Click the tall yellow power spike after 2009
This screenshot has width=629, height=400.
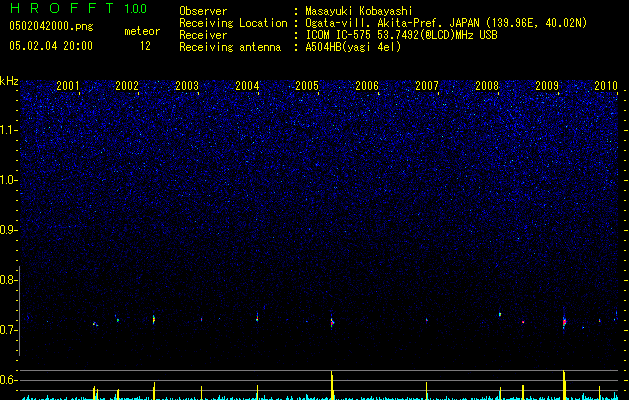click(x=564, y=385)
